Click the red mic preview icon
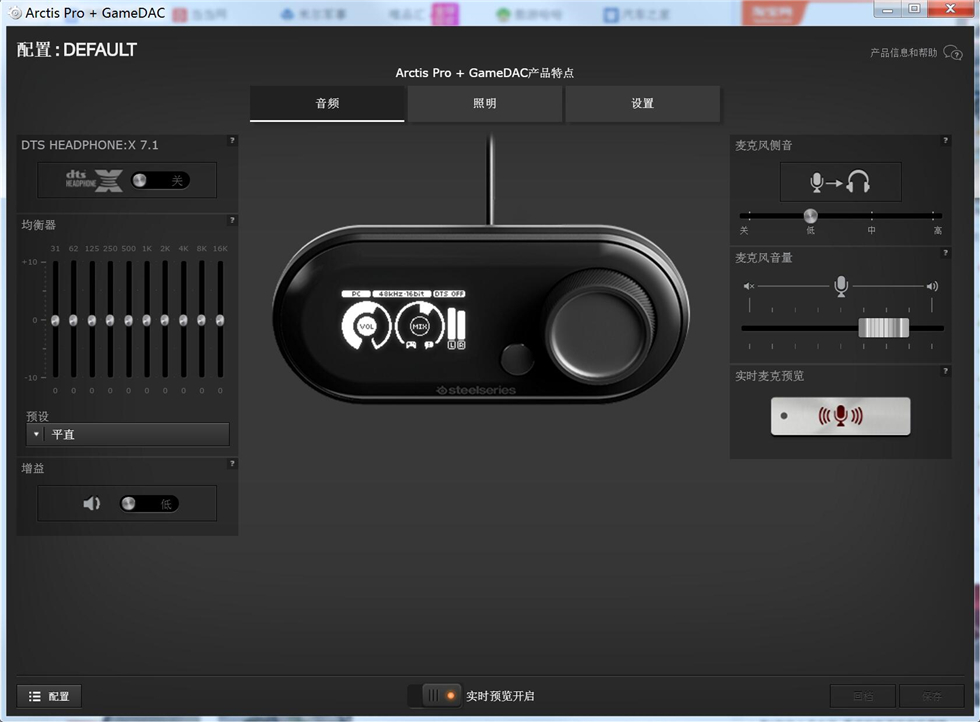The height and width of the screenshot is (722, 980). (841, 416)
